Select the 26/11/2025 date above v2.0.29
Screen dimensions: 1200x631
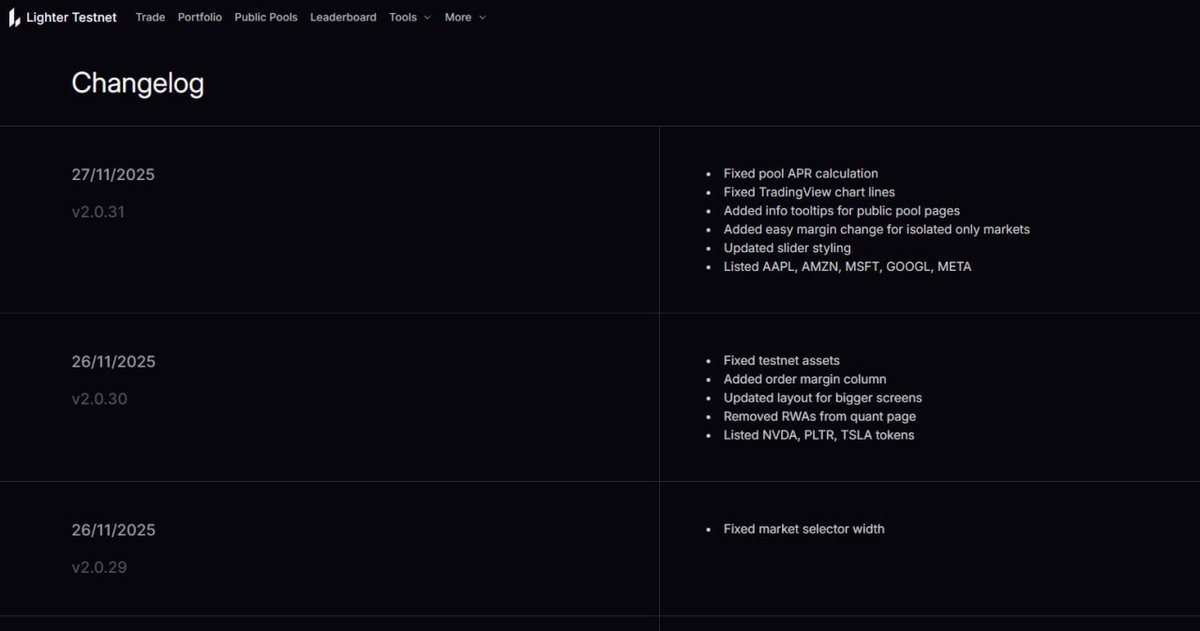point(113,530)
